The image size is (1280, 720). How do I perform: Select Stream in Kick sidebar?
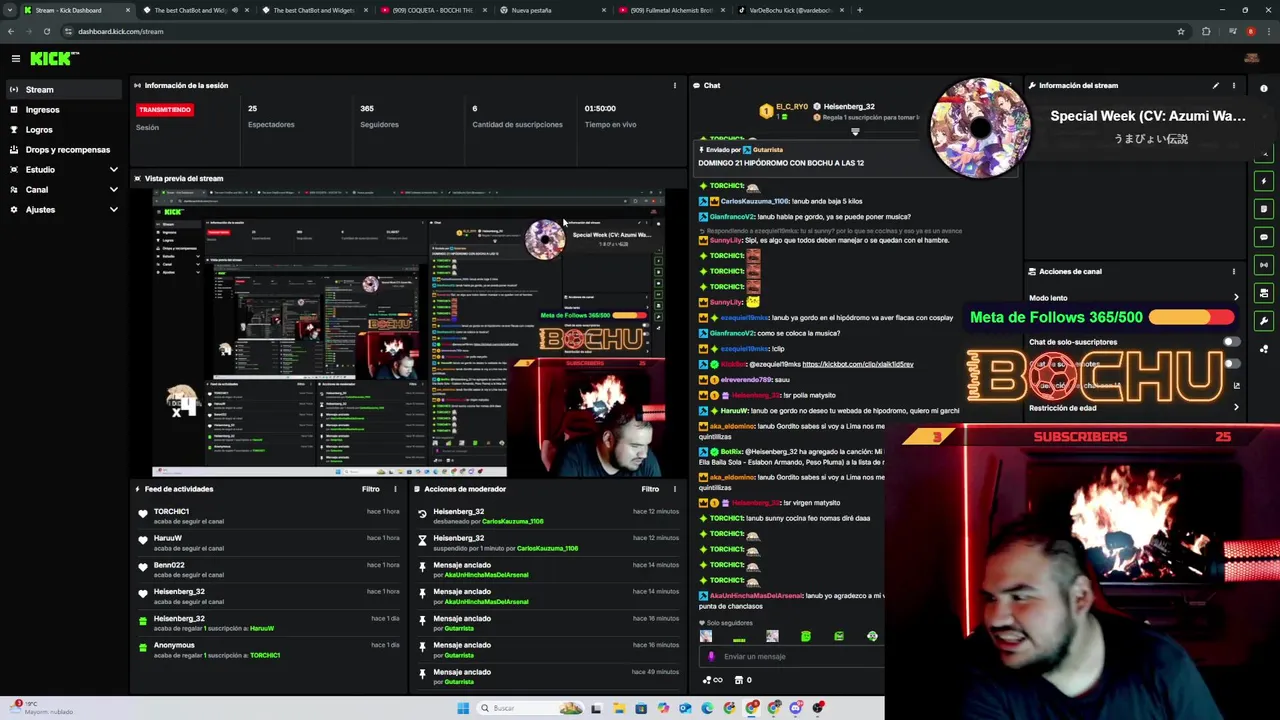tap(64, 89)
